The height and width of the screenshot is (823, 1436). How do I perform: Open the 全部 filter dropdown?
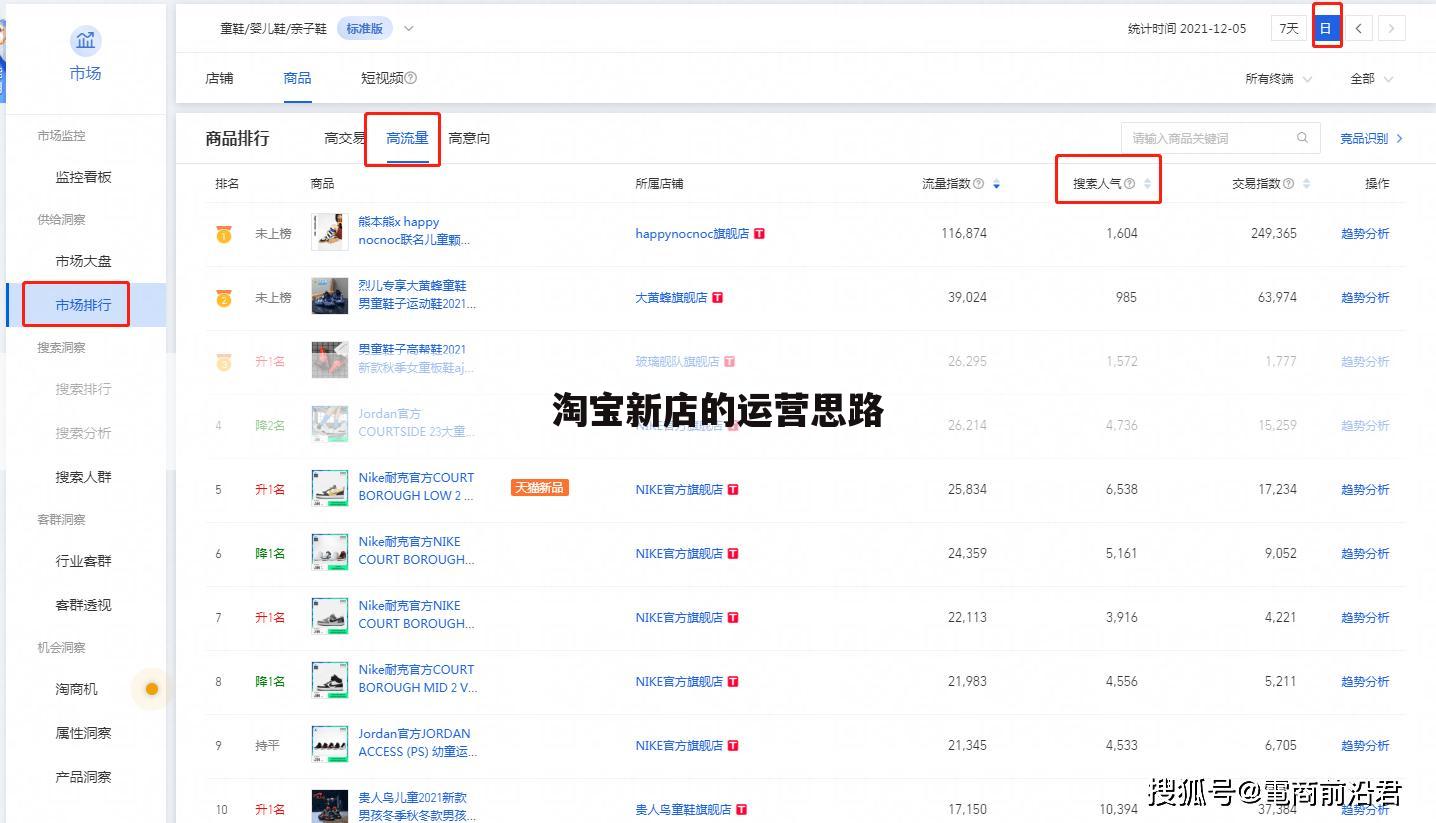coord(1371,78)
